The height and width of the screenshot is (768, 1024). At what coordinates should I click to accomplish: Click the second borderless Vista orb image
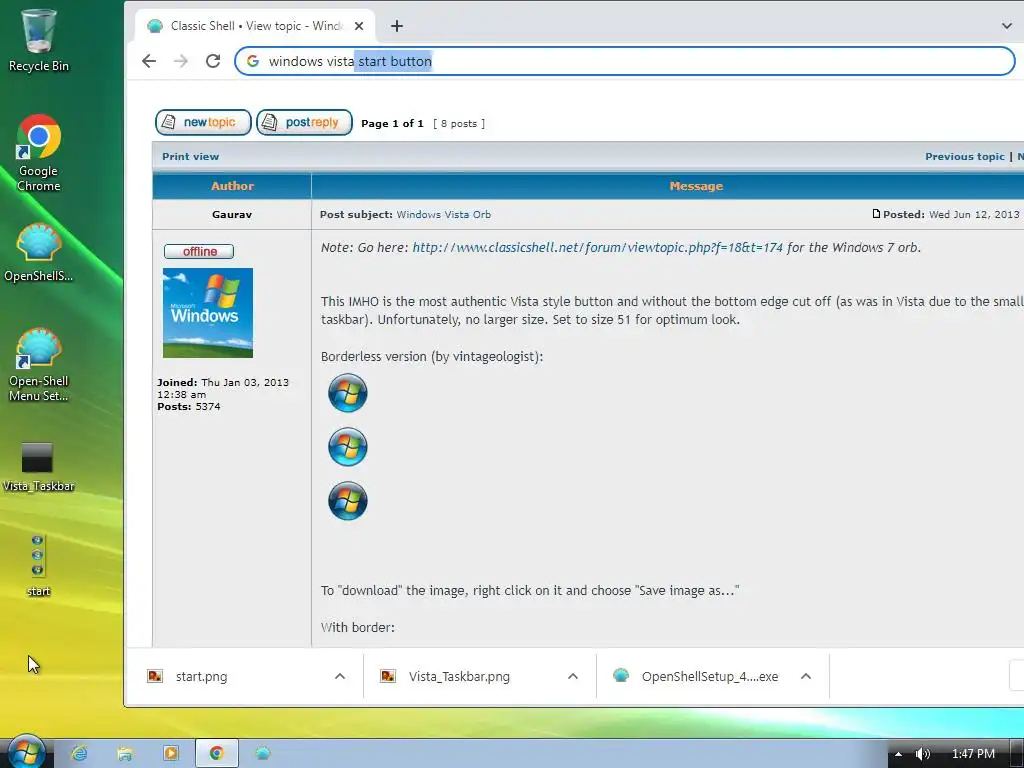347,447
